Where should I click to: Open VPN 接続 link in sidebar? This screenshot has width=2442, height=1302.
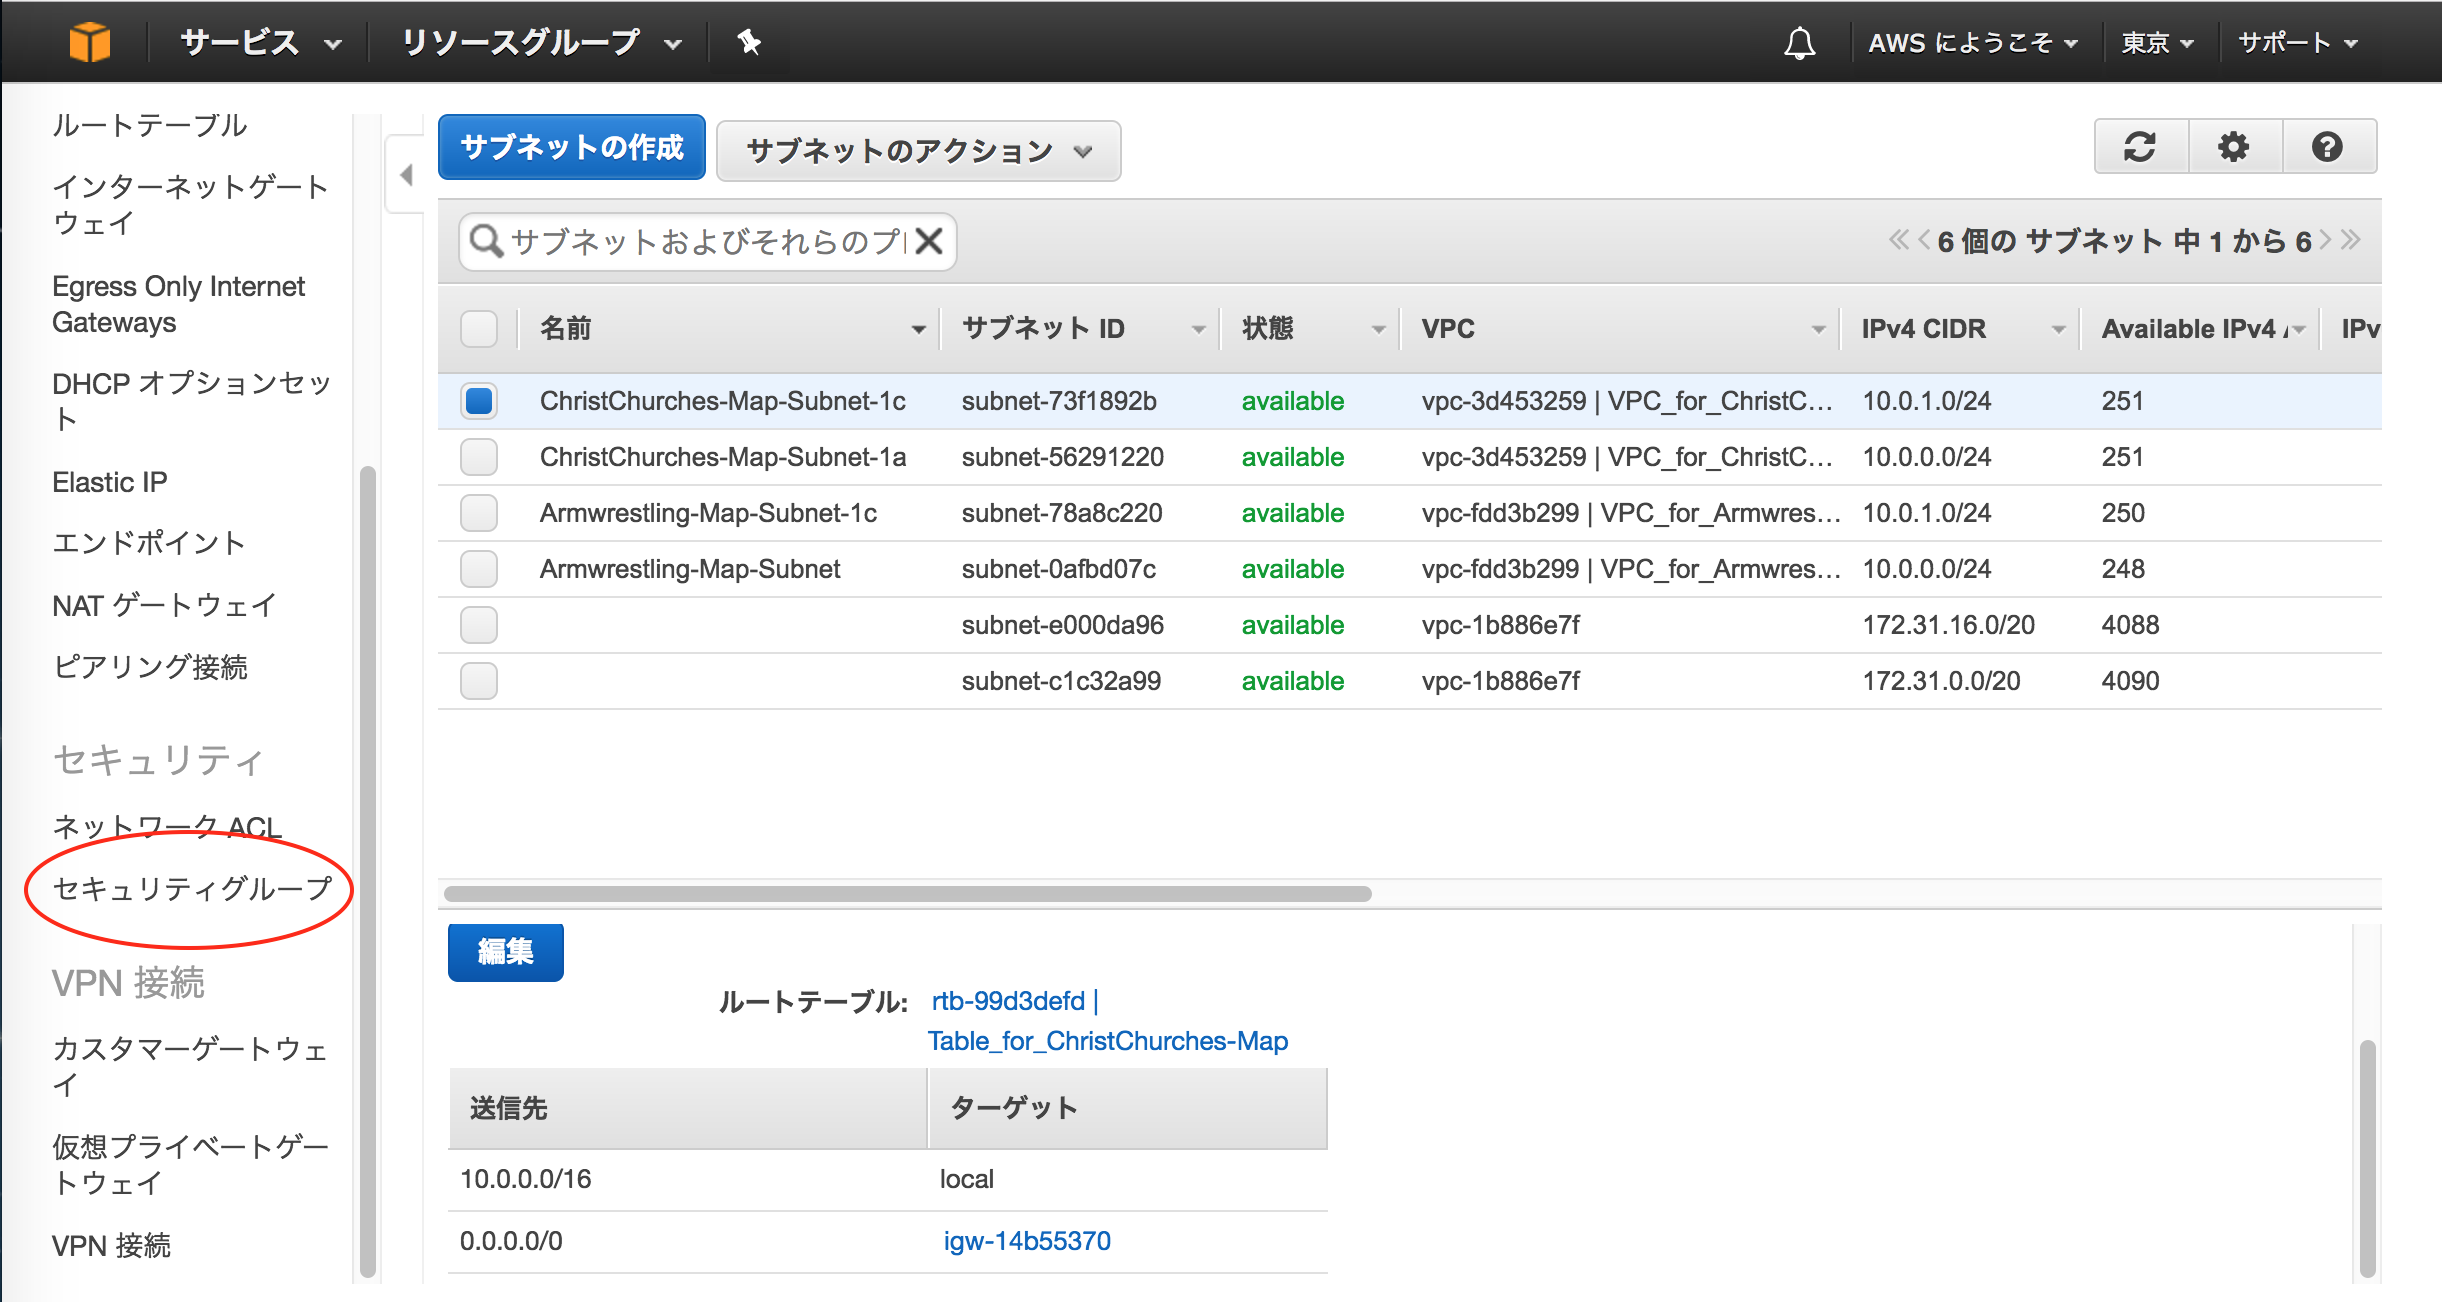[x=111, y=1246]
